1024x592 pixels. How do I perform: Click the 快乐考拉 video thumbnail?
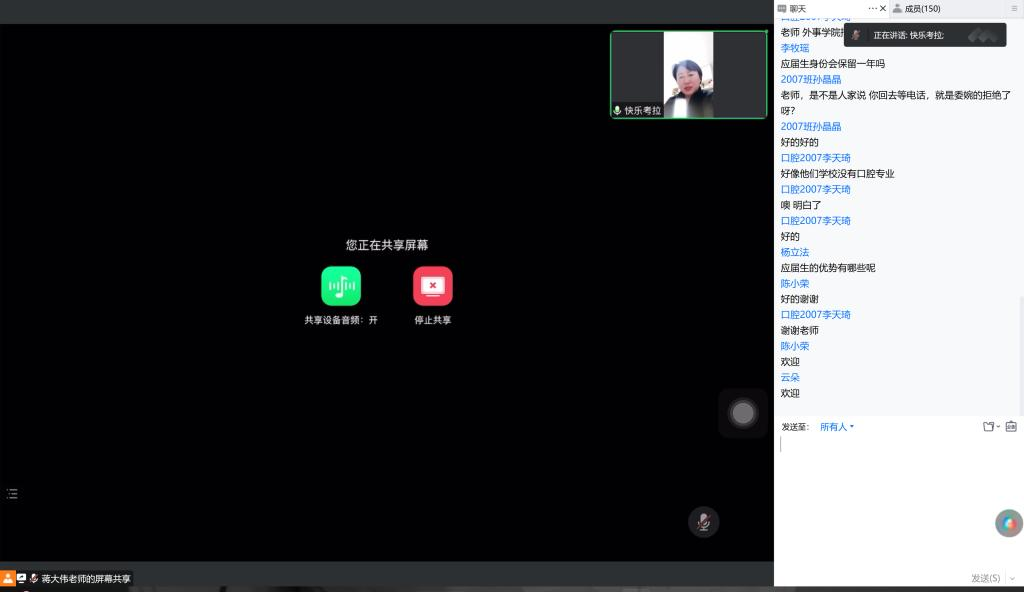(688, 75)
